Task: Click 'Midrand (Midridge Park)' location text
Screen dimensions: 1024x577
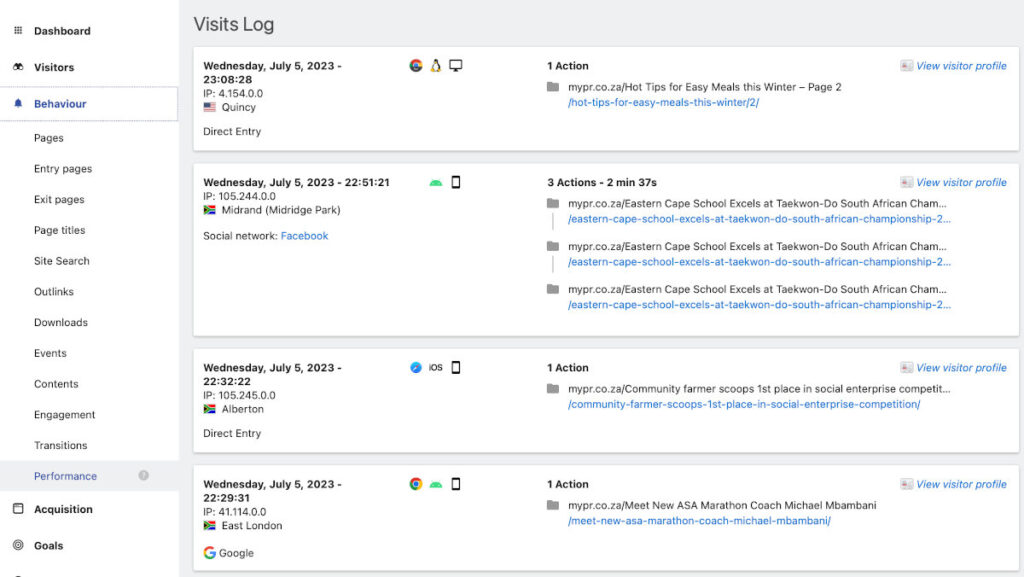Action: [x=281, y=210]
